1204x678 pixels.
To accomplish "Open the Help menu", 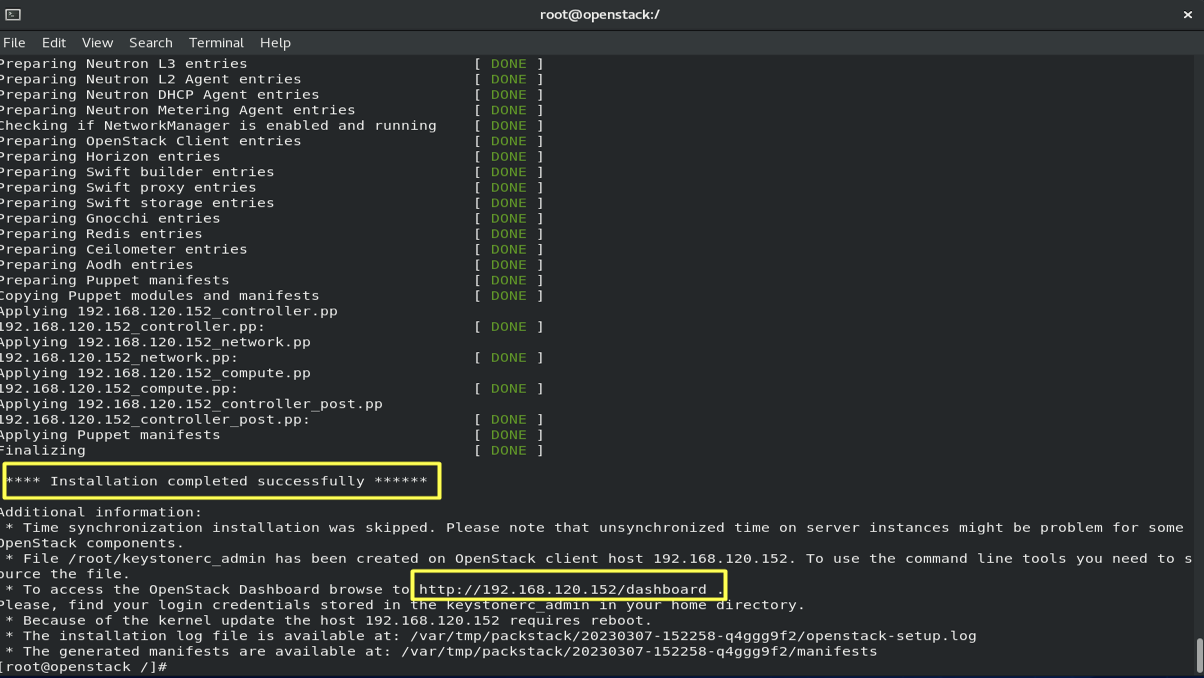I will [x=275, y=43].
